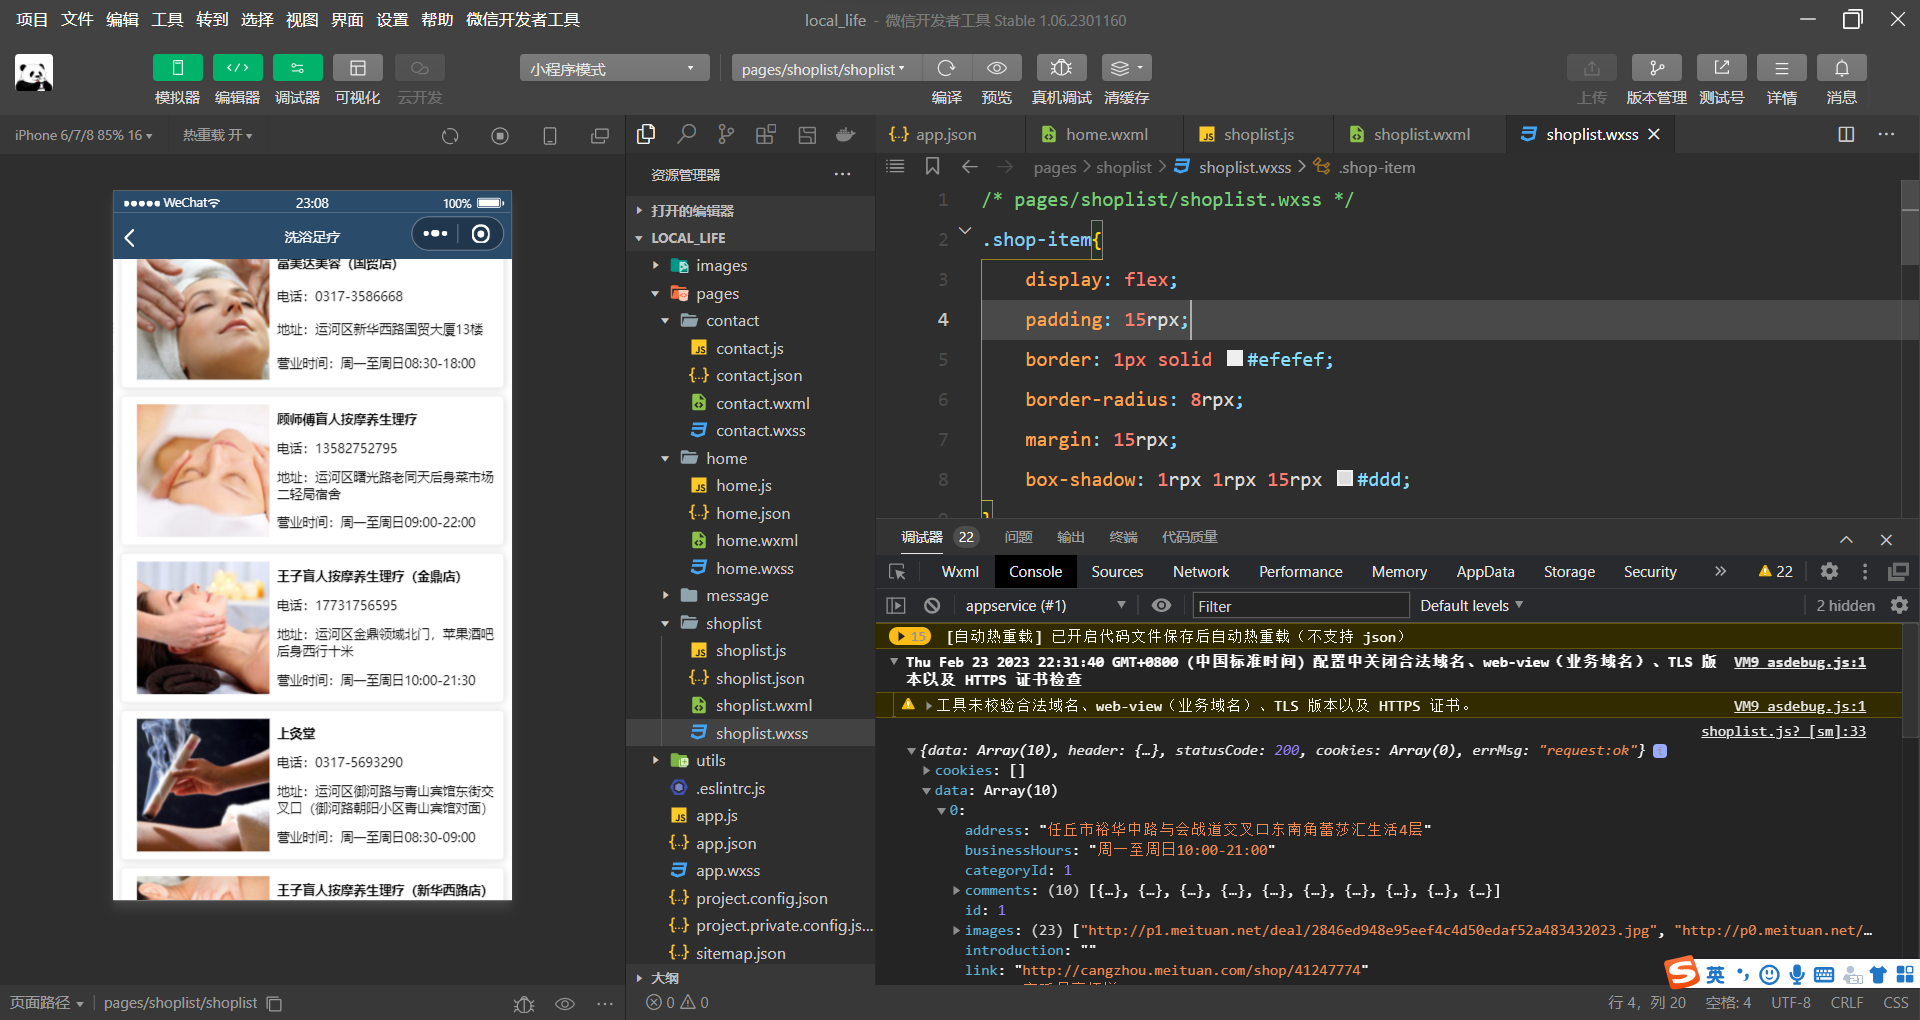Open the notifications bell (消息) icon

click(x=1841, y=68)
